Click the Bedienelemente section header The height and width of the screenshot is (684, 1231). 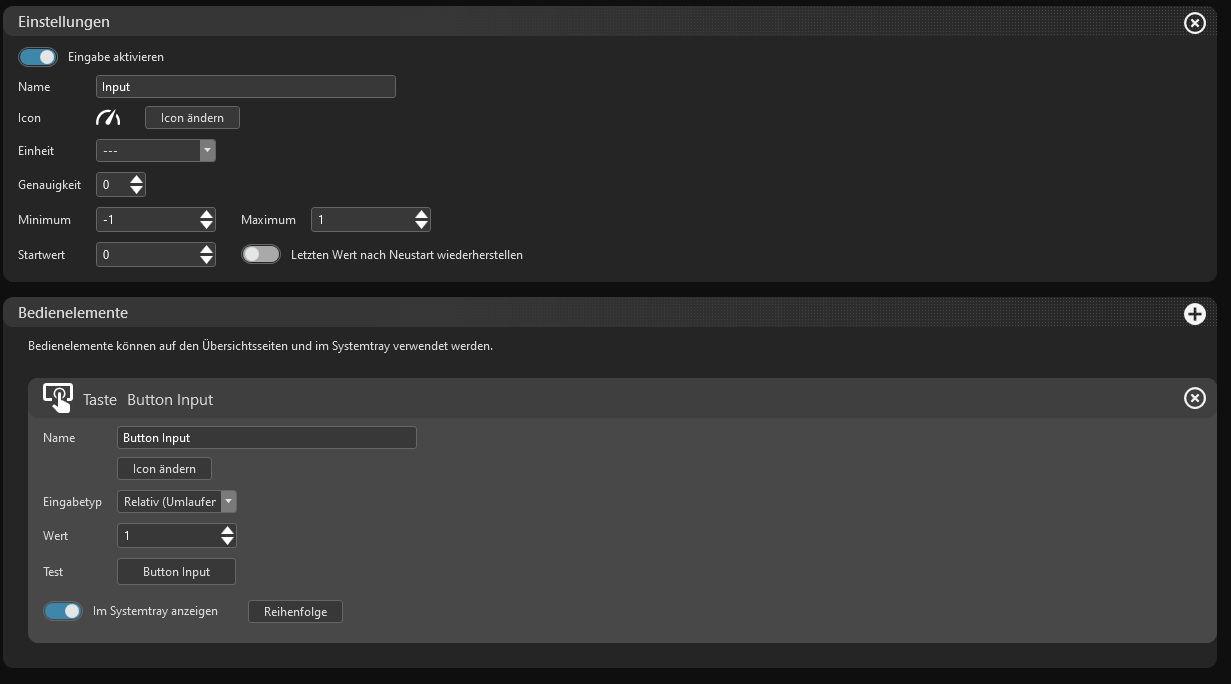point(73,313)
